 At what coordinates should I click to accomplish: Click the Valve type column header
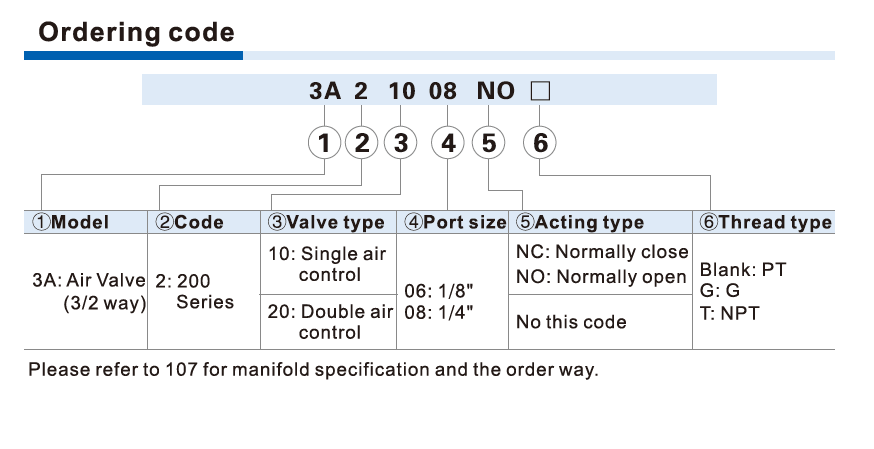pos(328,222)
